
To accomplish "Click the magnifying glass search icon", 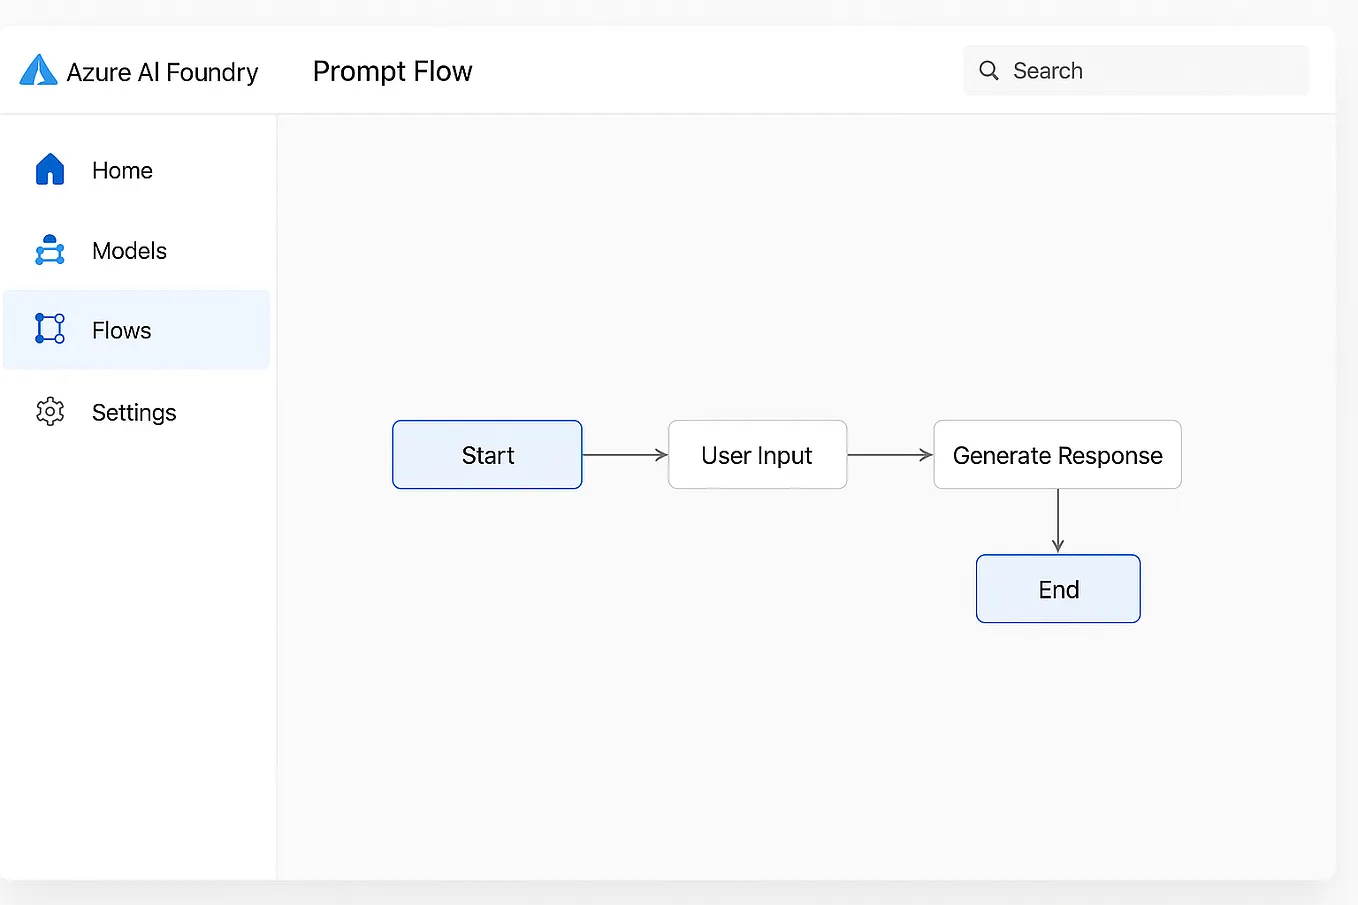I will (988, 70).
